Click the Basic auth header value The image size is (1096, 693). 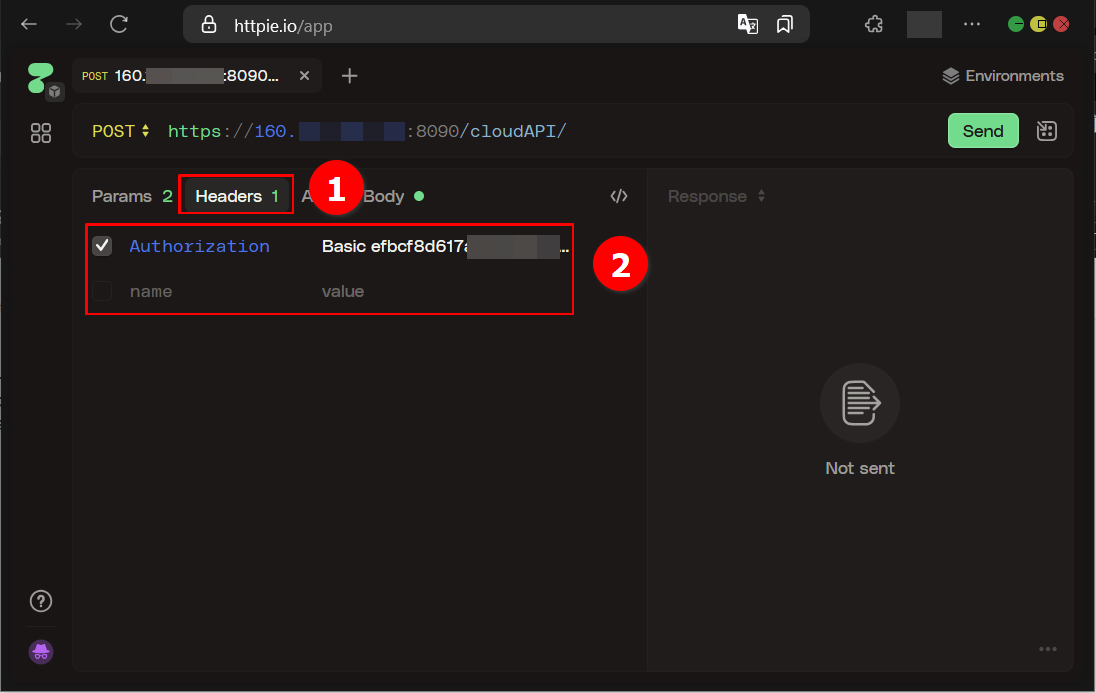(445, 246)
